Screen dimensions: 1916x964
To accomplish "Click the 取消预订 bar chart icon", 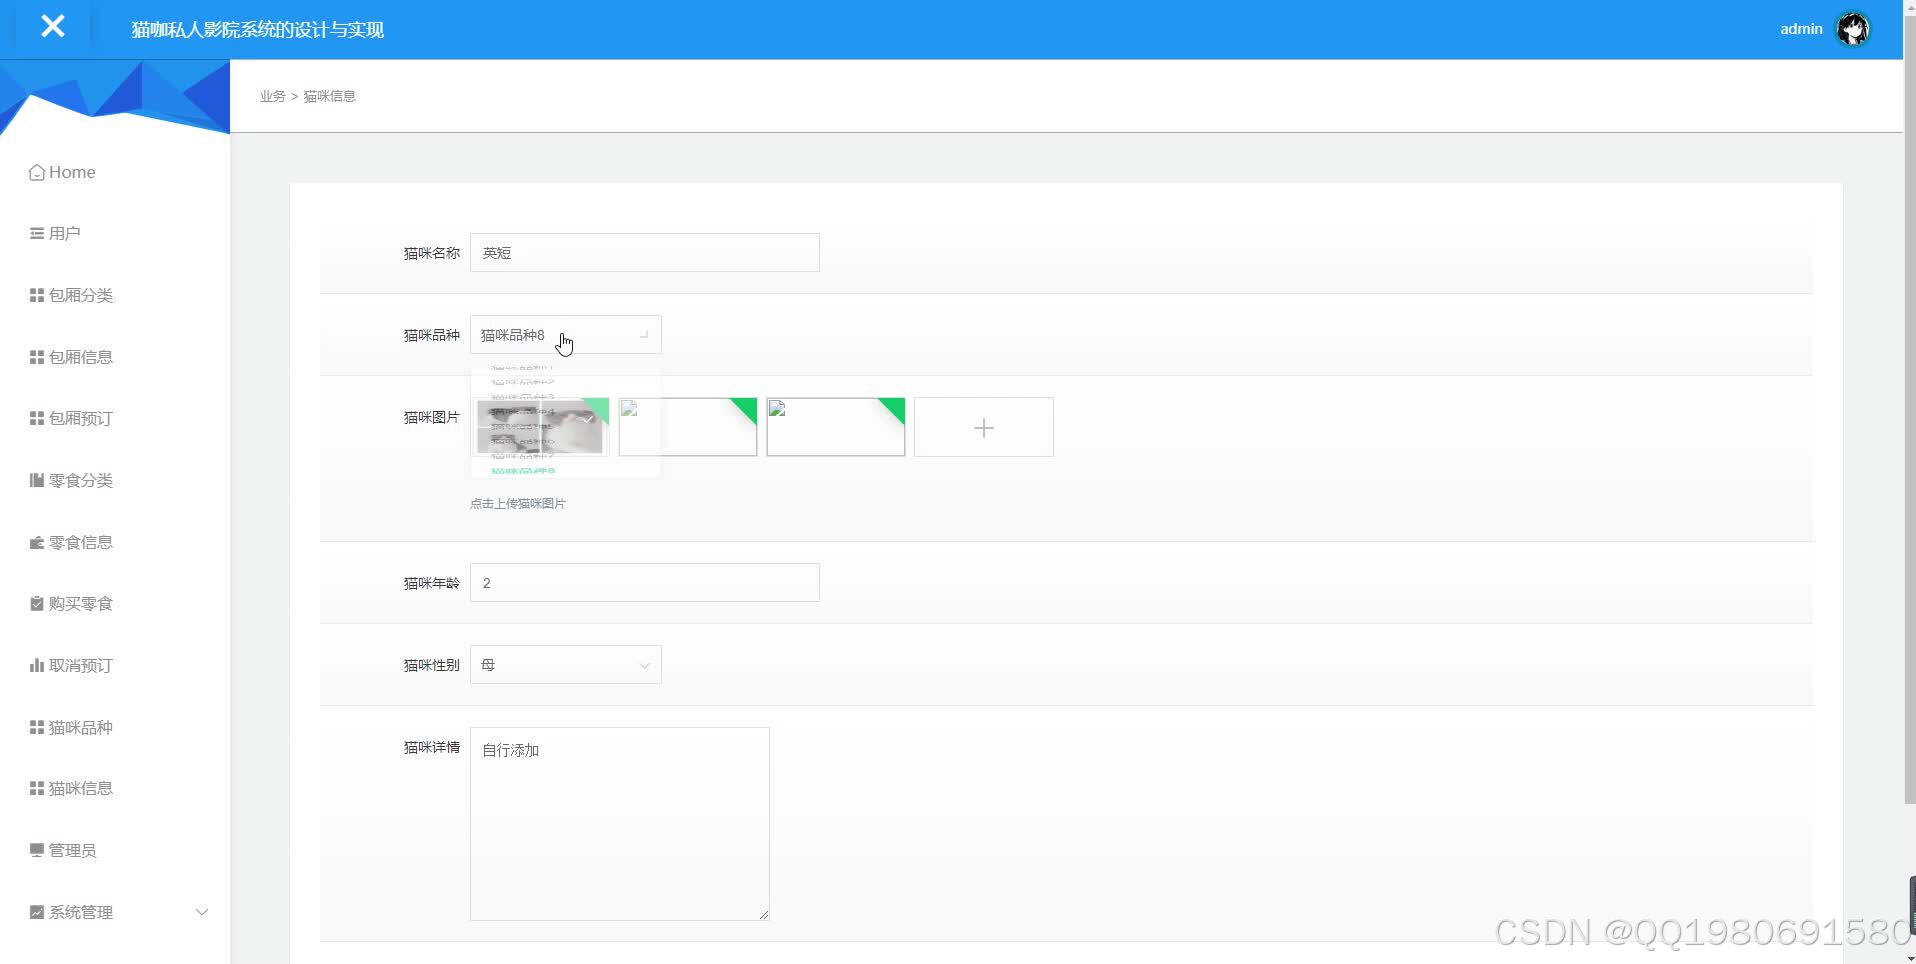I will click(x=37, y=665).
